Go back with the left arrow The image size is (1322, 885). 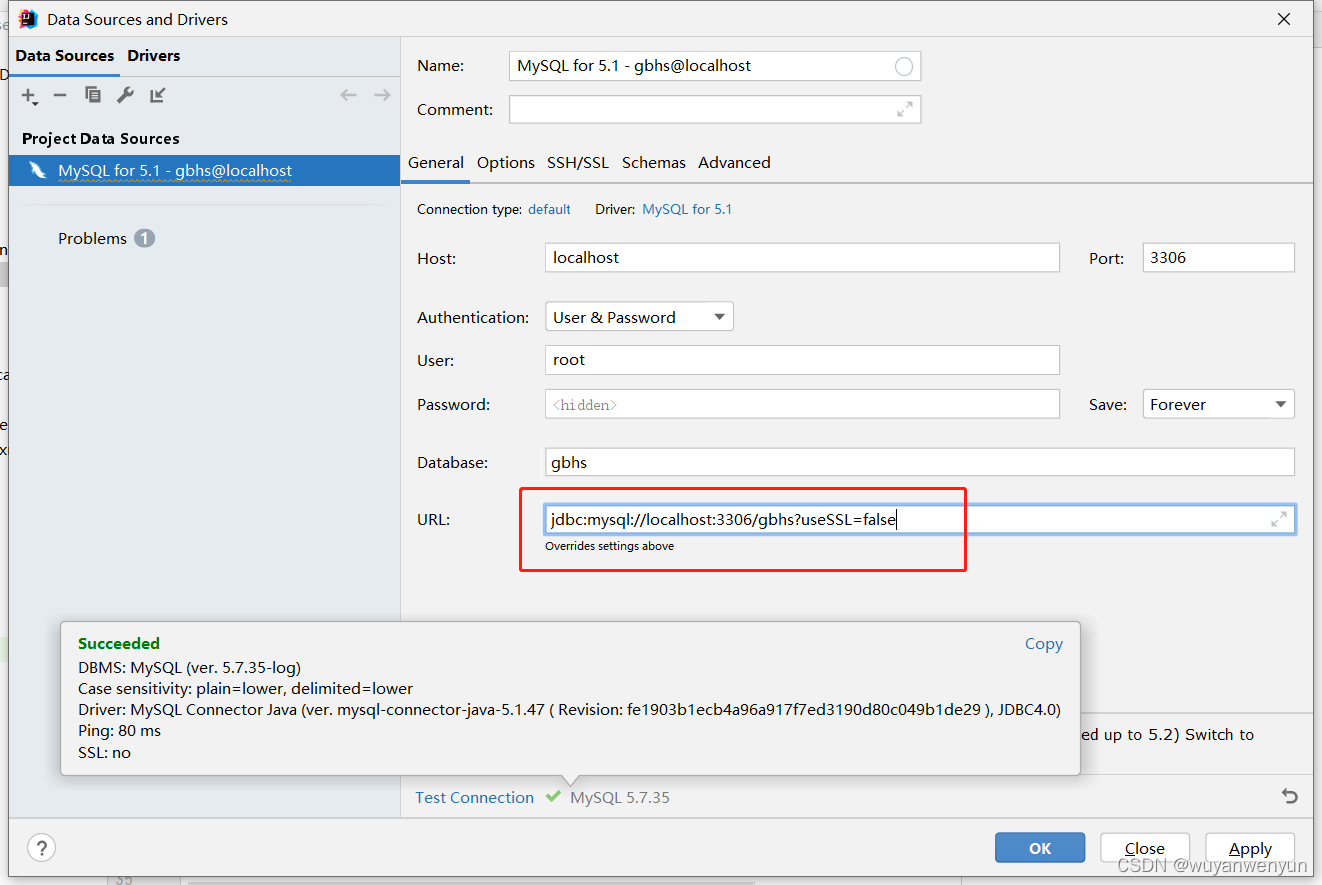[x=348, y=95]
